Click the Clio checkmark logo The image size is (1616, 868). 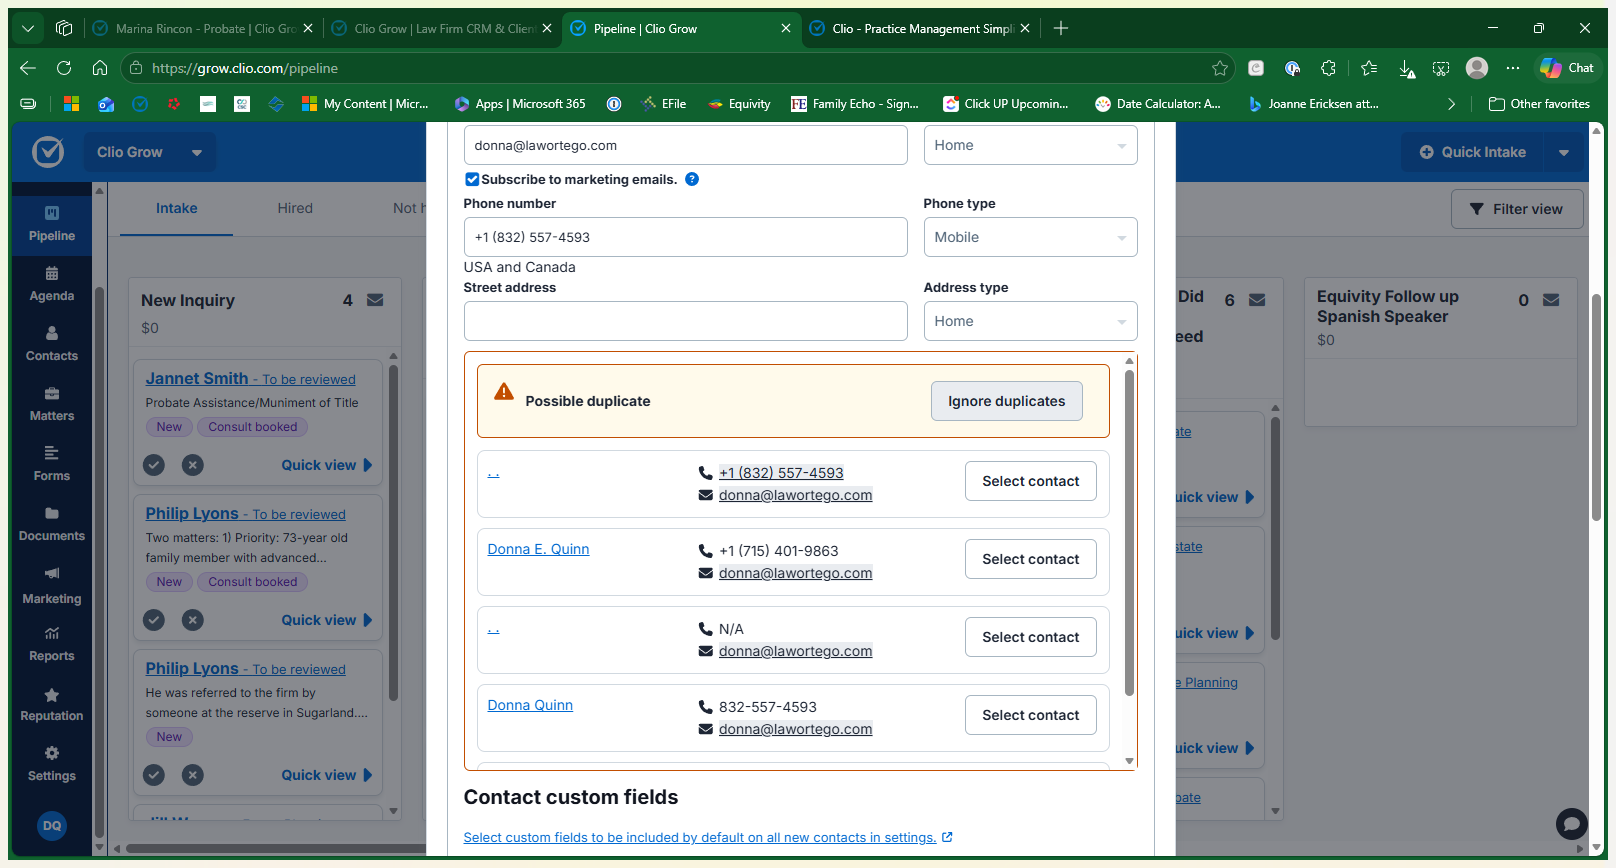48,152
